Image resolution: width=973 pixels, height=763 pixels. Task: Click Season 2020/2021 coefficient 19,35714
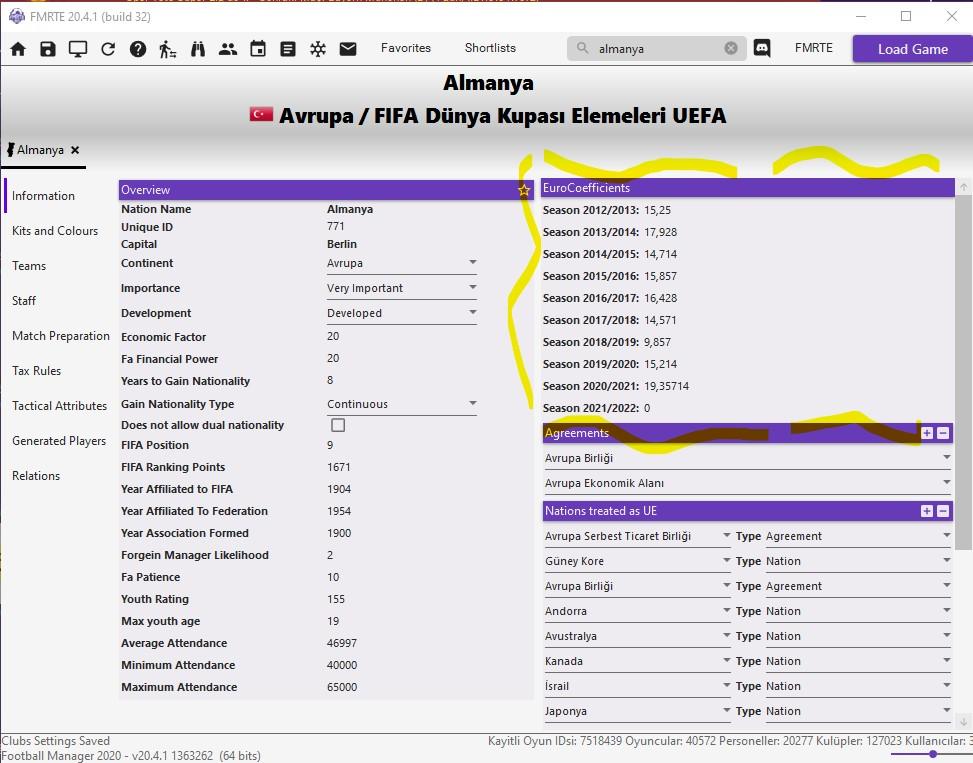tap(666, 386)
